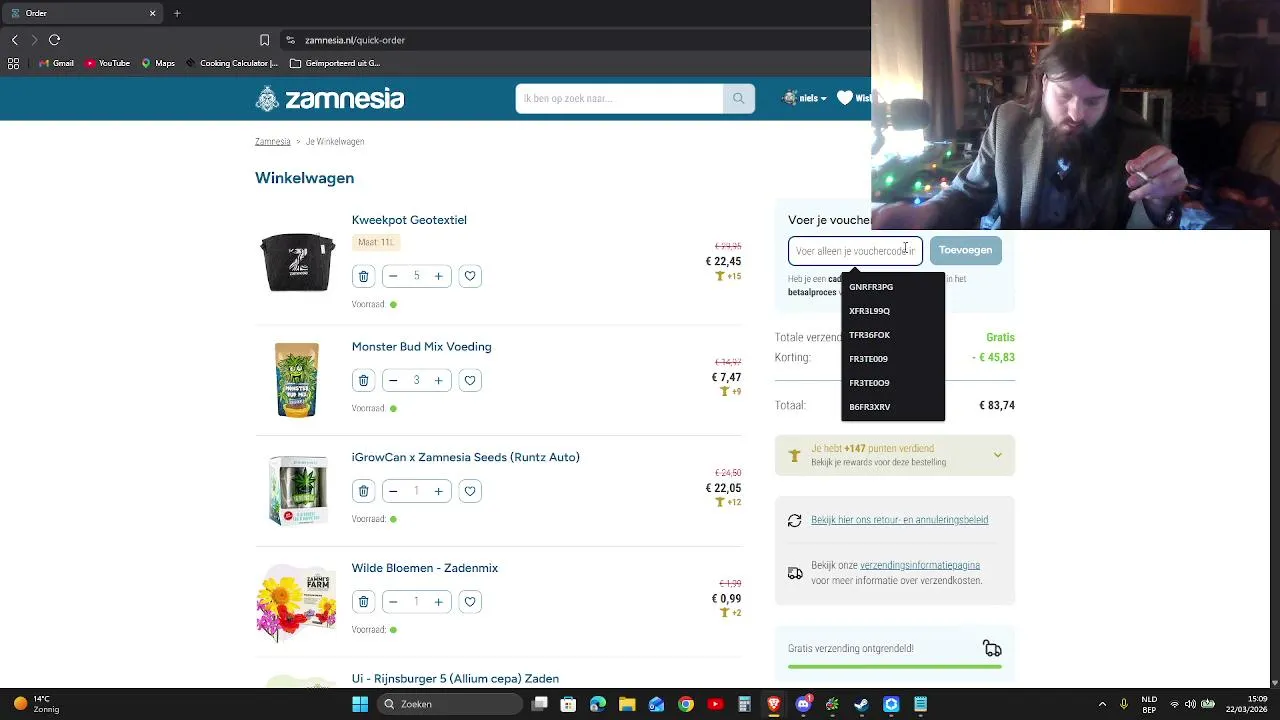
Task: Open the Geïmporteerd bookmarks folder
Action: 335,63
